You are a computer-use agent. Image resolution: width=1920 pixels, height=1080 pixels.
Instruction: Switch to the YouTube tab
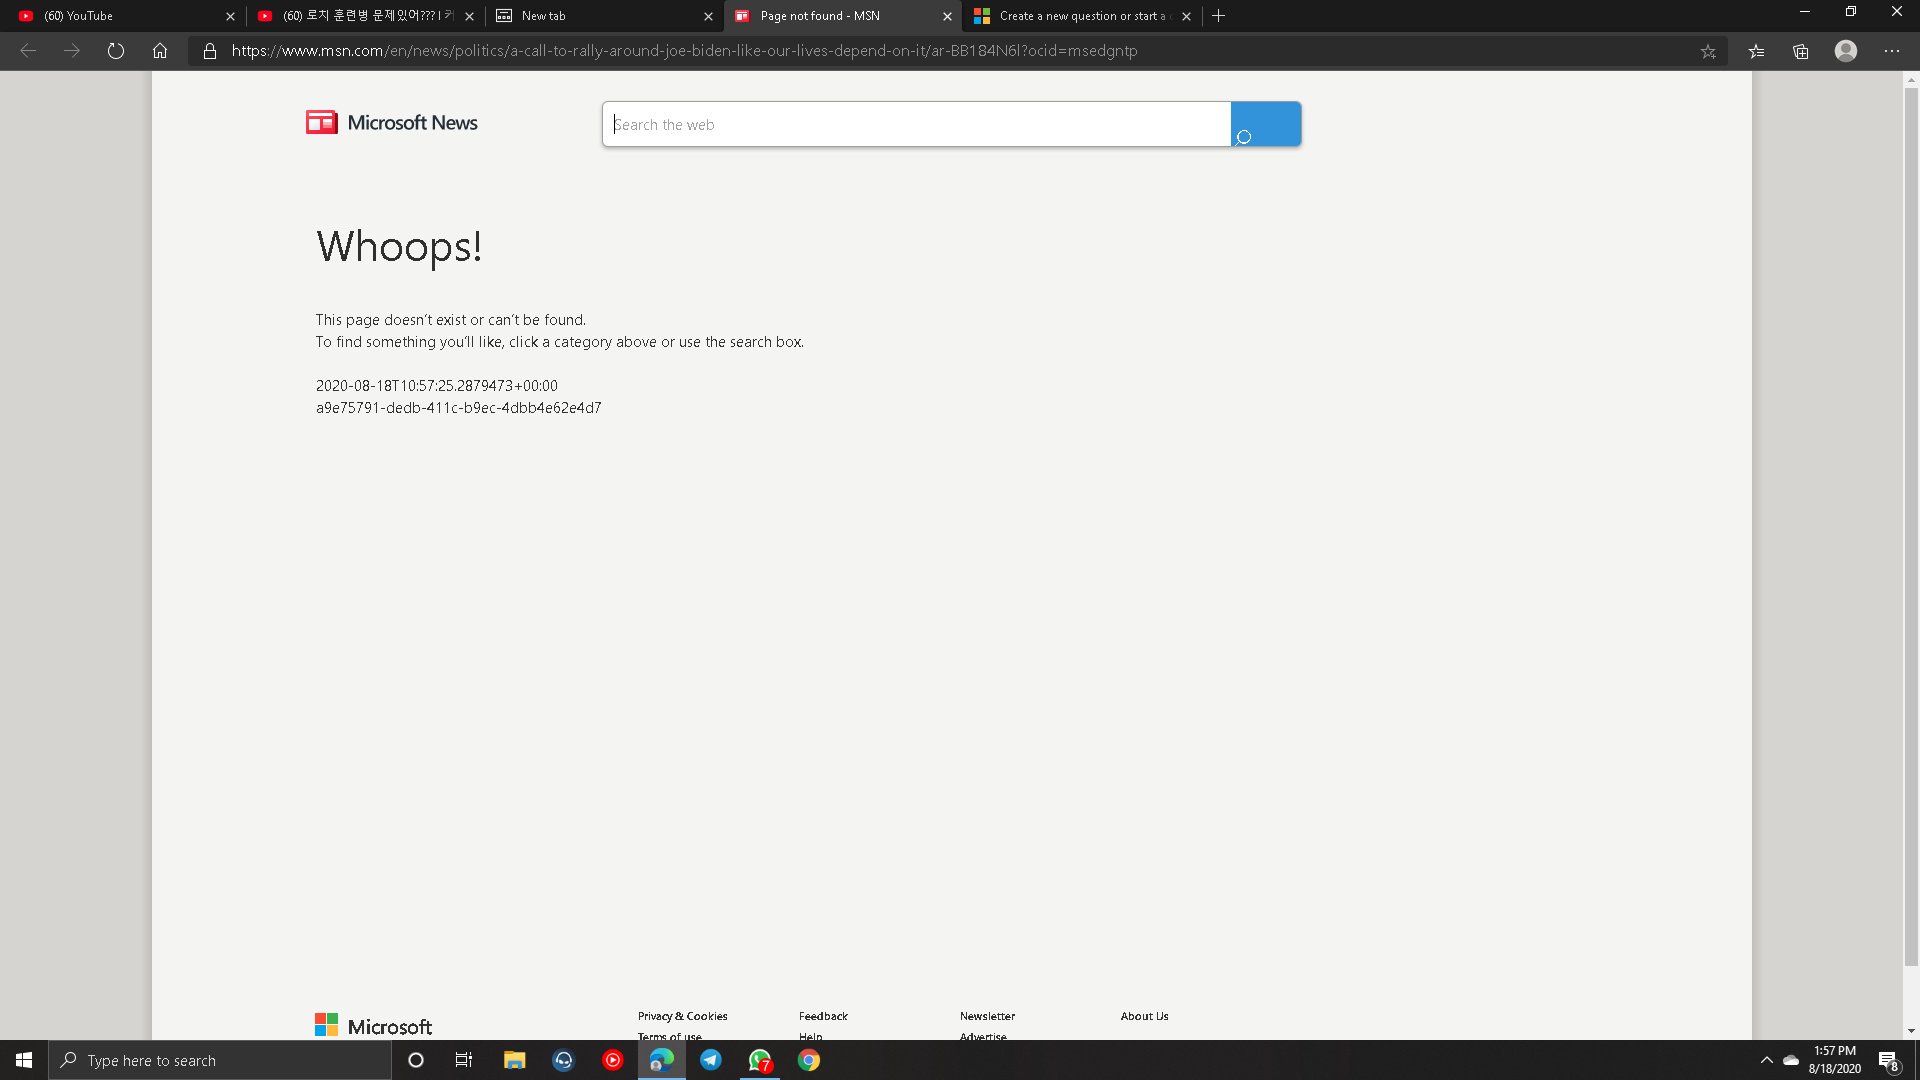(120, 16)
